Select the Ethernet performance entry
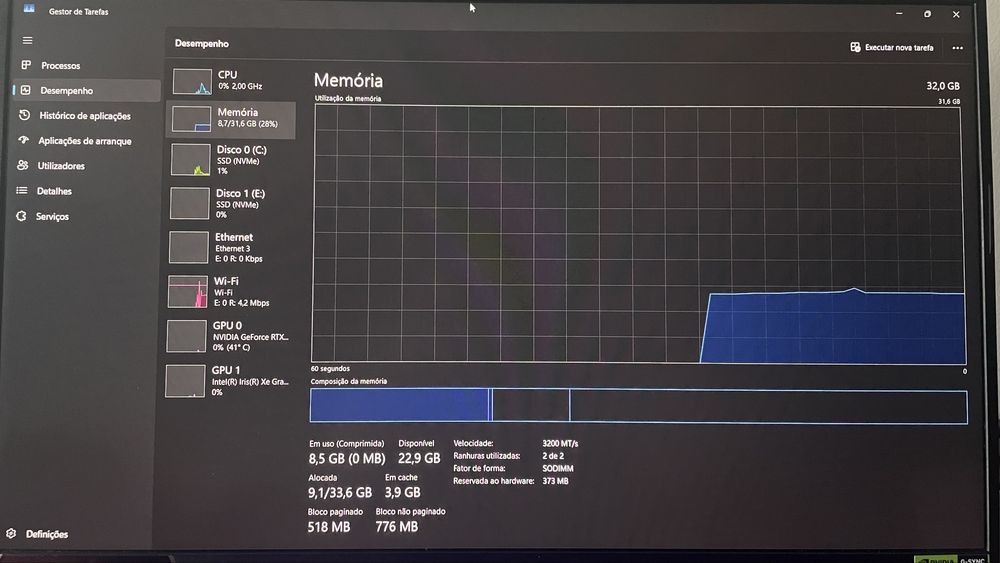This screenshot has height=563, width=1000. pyautogui.click(x=230, y=247)
